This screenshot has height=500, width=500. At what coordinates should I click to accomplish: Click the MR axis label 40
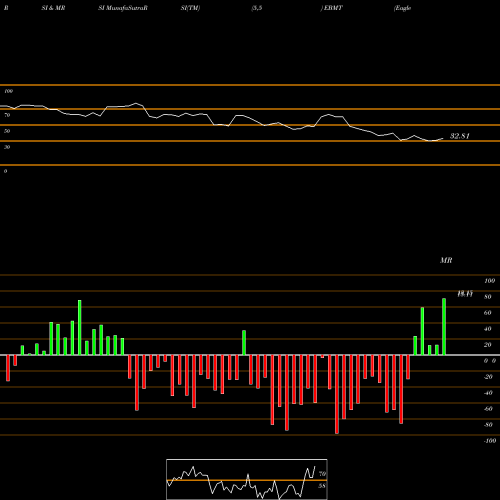pos(488,329)
